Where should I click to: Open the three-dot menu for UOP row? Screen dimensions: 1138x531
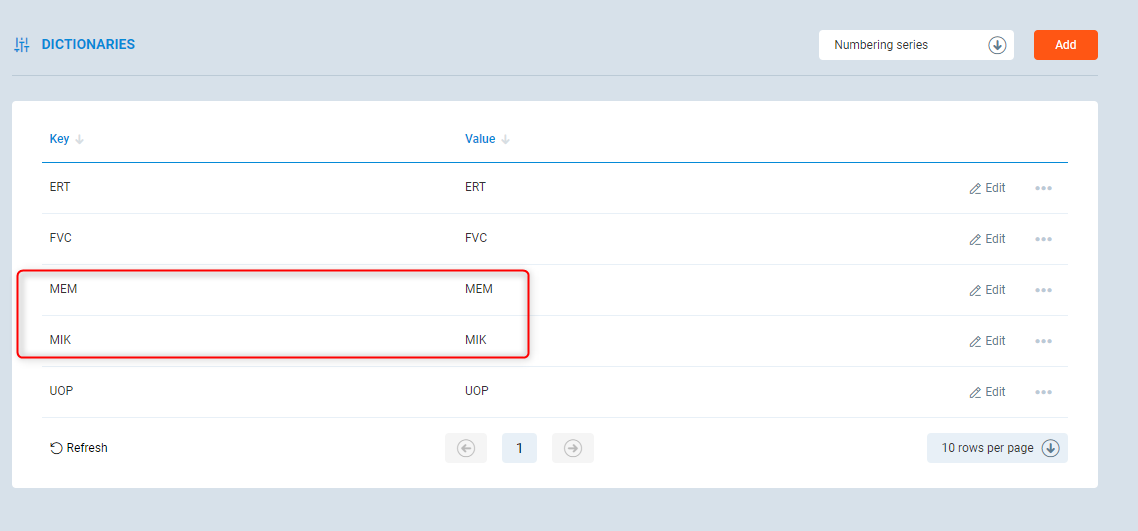click(1043, 392)
